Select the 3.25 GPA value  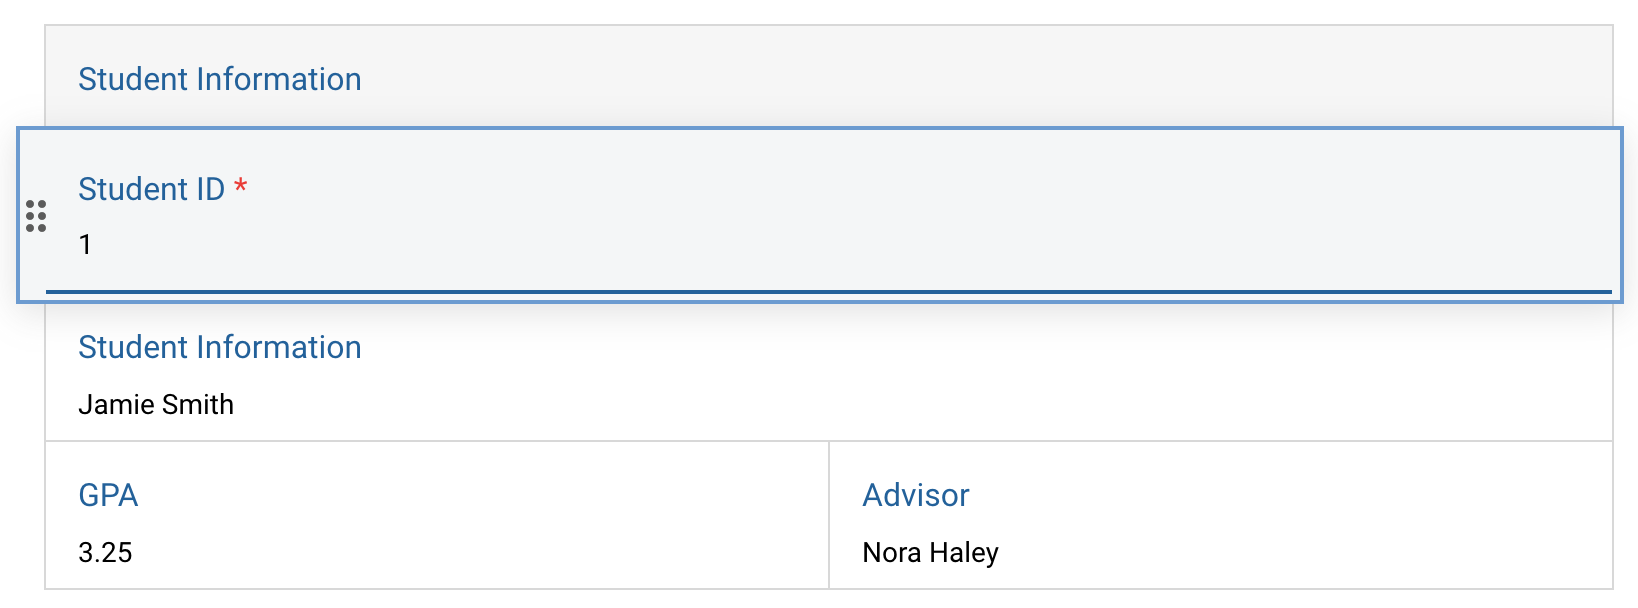click(105, 551)
